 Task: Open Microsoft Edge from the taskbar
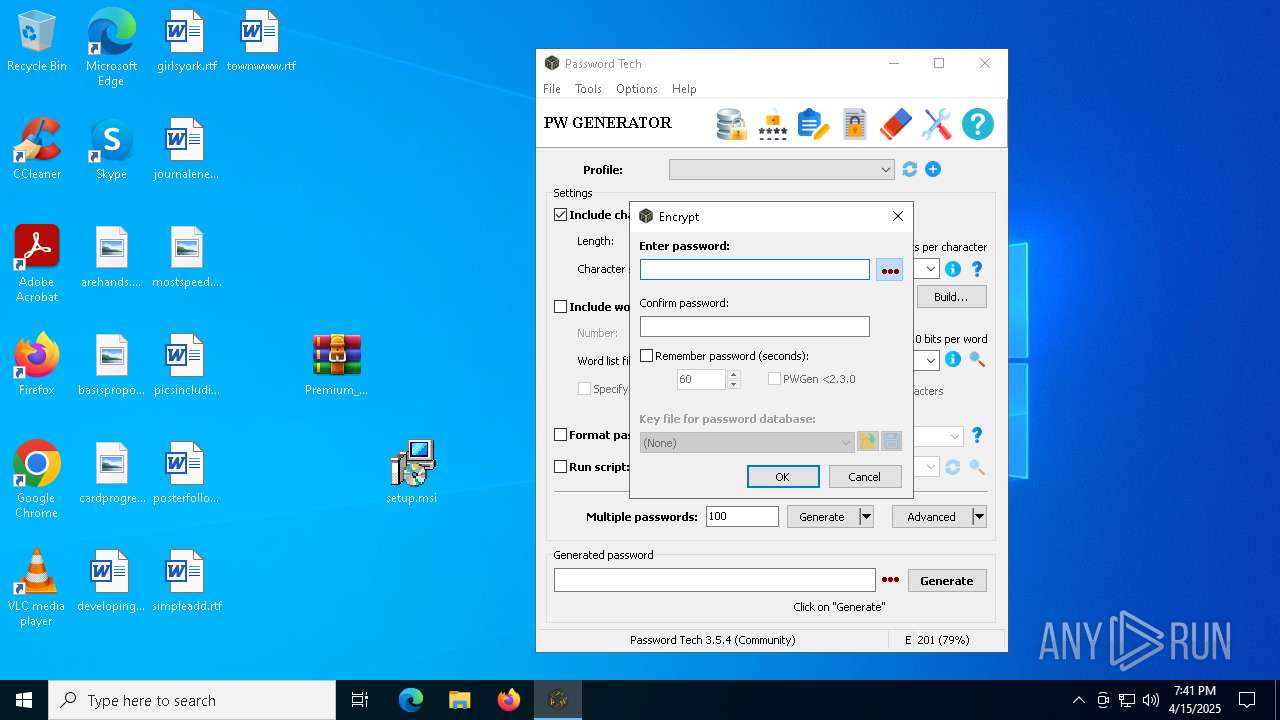click(x=411, y=700)
